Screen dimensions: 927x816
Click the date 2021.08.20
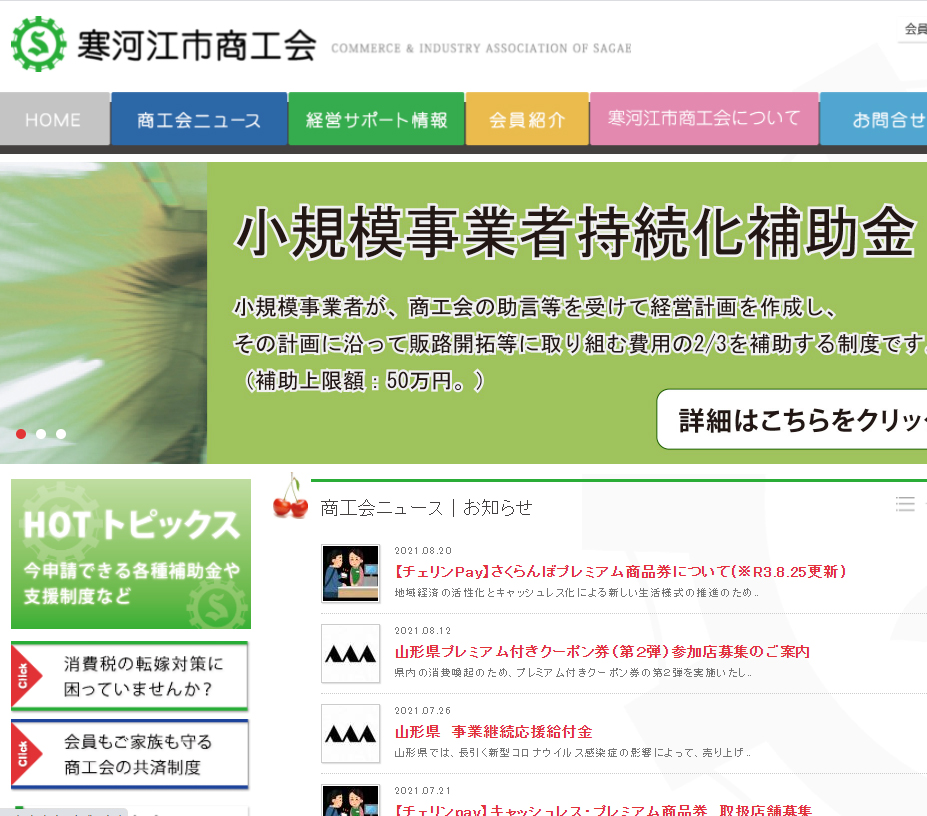click(423, 551)
